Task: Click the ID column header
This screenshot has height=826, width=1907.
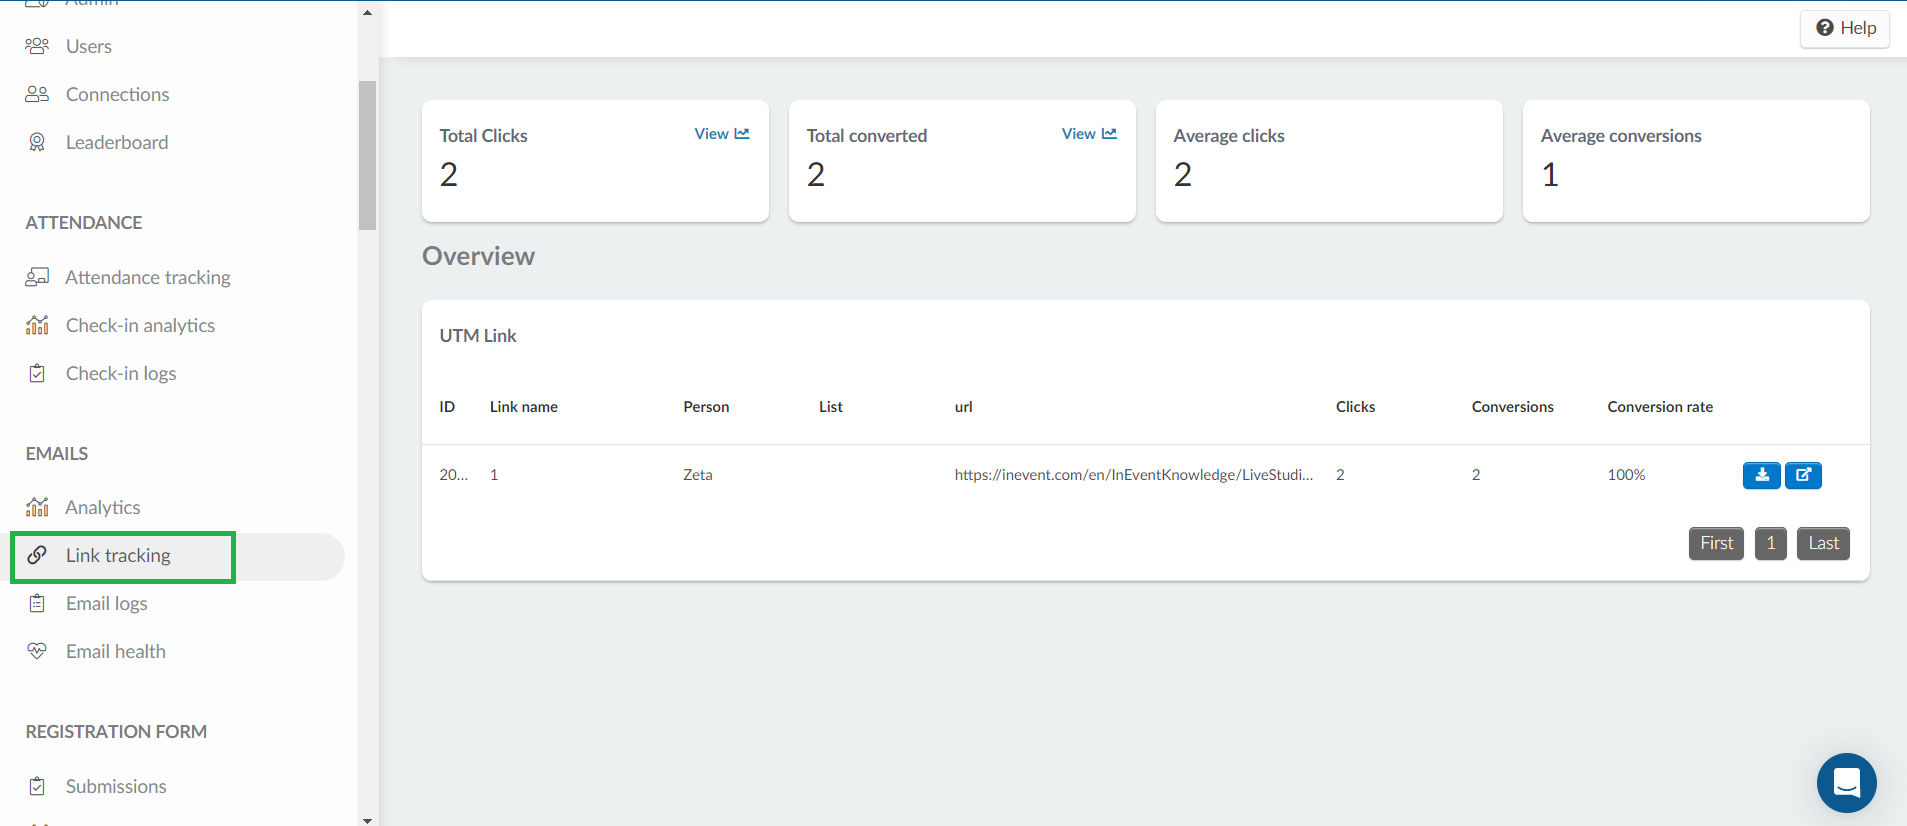Action: 447,407
